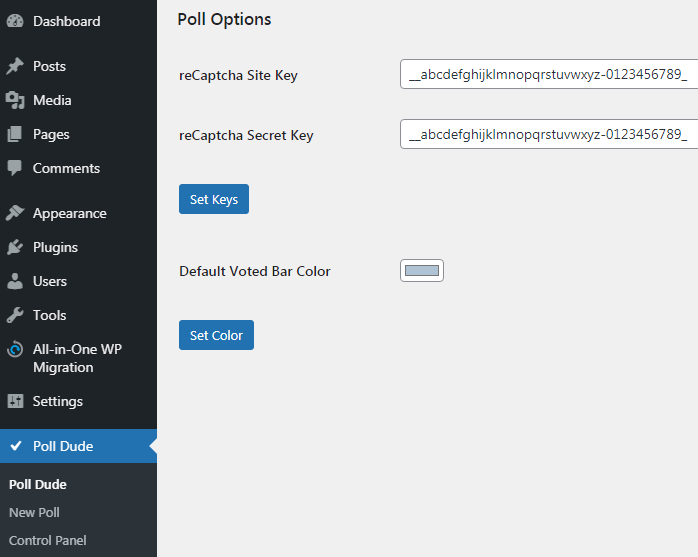Click the Set Keys button

pos(214,199)
